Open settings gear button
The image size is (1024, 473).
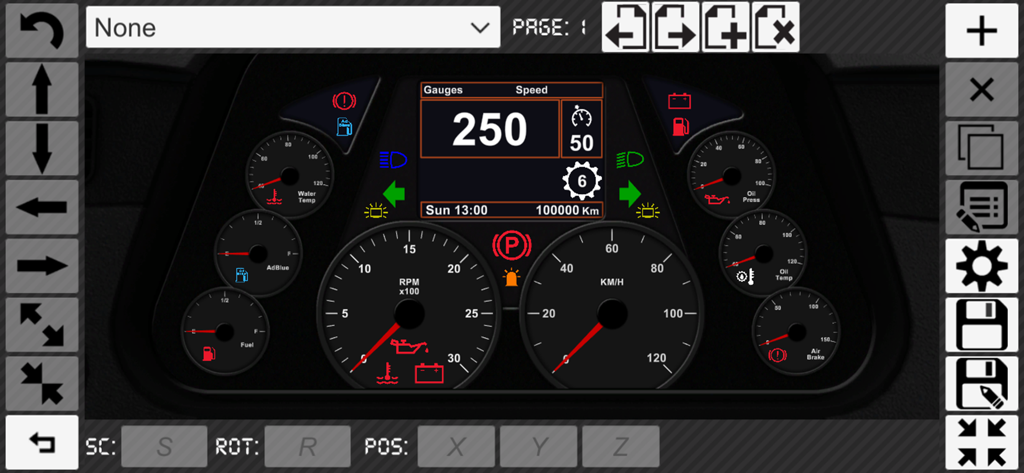[982, 266]
